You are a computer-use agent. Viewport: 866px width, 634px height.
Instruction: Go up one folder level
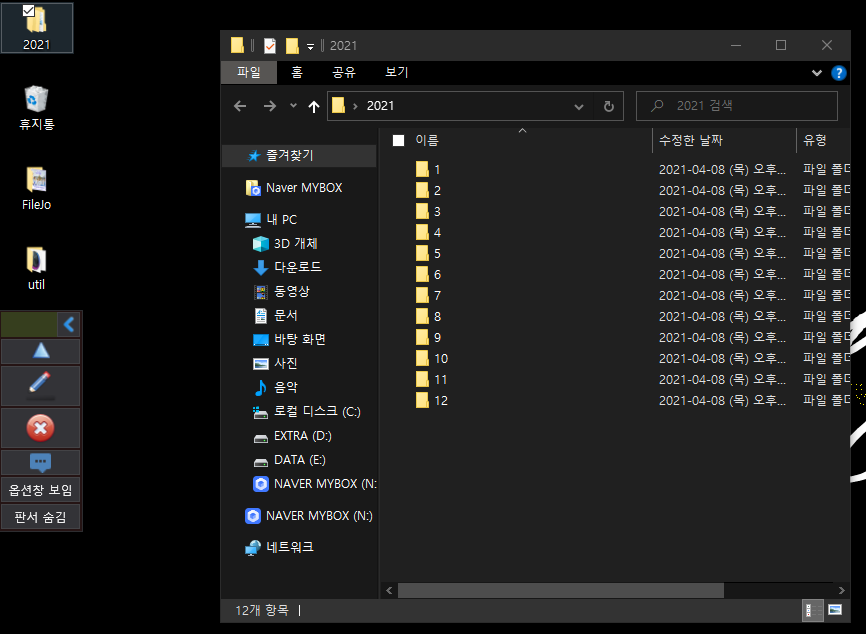[x=314, y=106]
